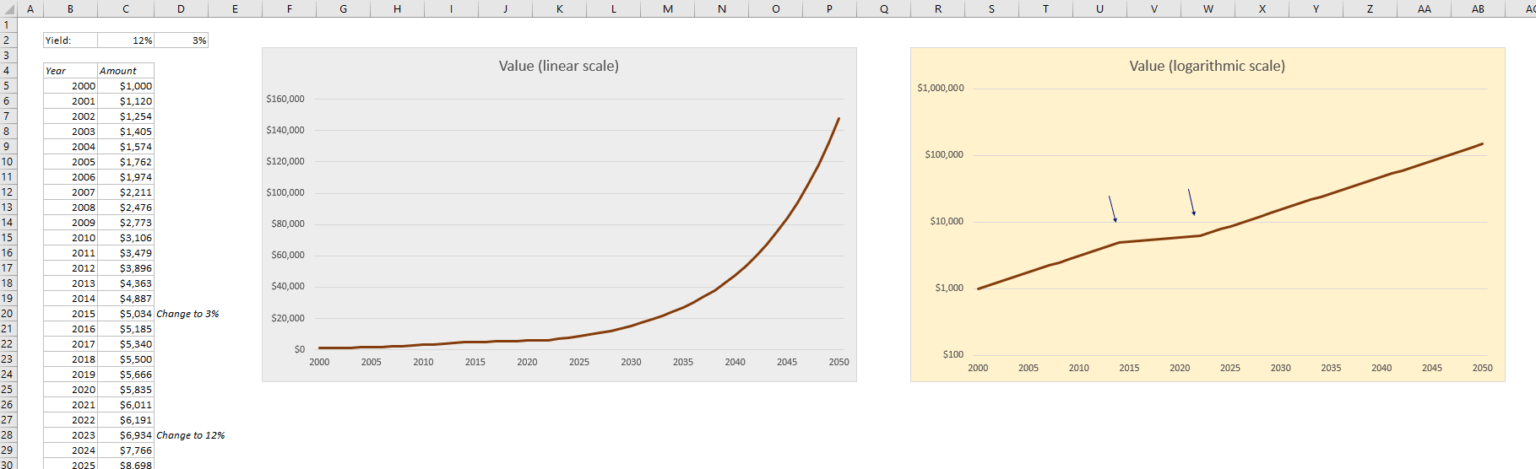Viewport: 1536px width, 469px height.
Task: Click the 'Value (linear scale)' chart title
Action: 559,66
